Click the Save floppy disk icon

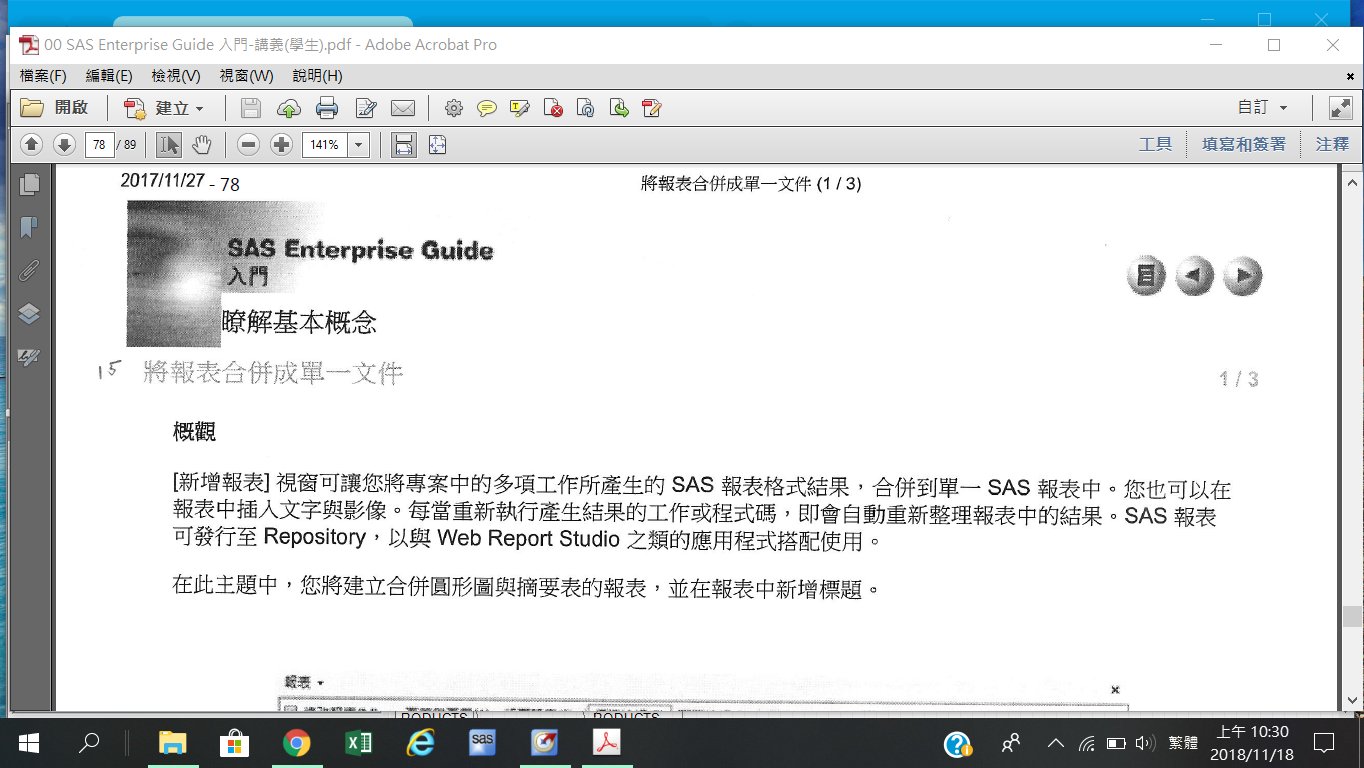point(251,108)
